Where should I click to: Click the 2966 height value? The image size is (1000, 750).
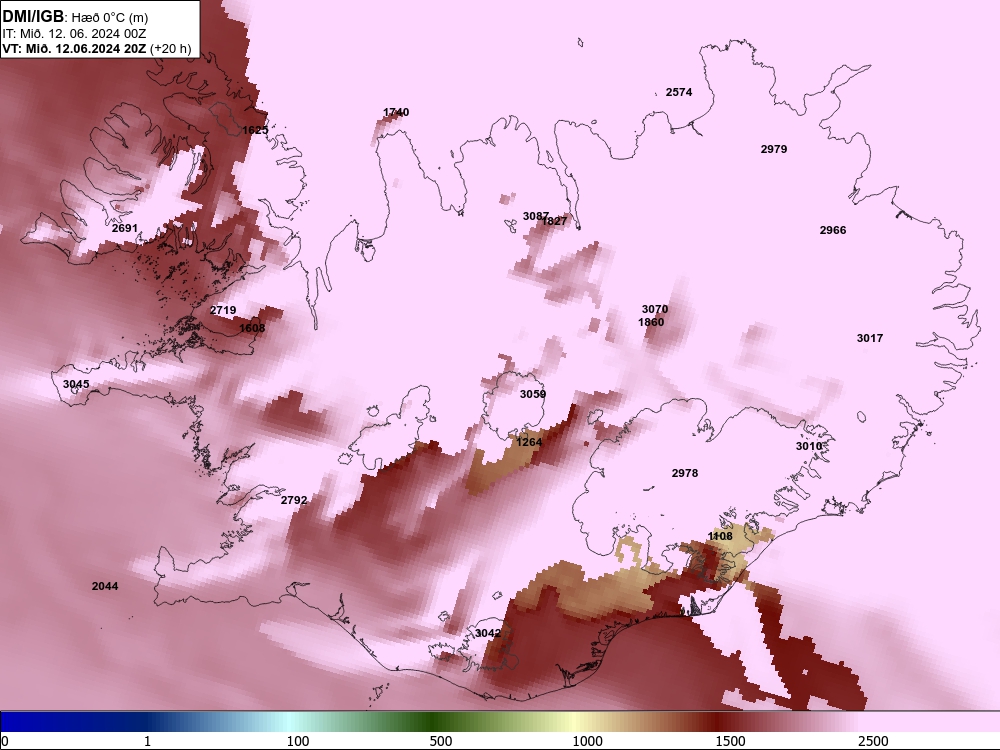click(x=833, y=230)
